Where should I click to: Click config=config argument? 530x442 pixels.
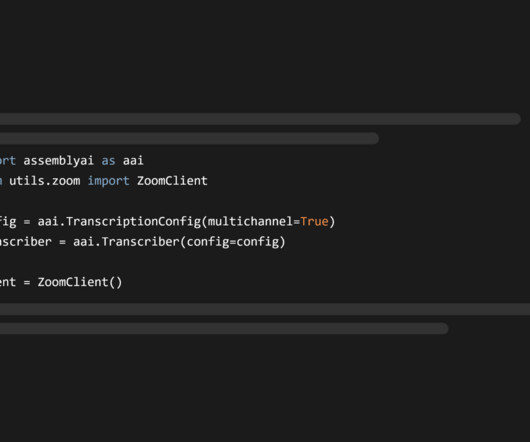point(233,242)
